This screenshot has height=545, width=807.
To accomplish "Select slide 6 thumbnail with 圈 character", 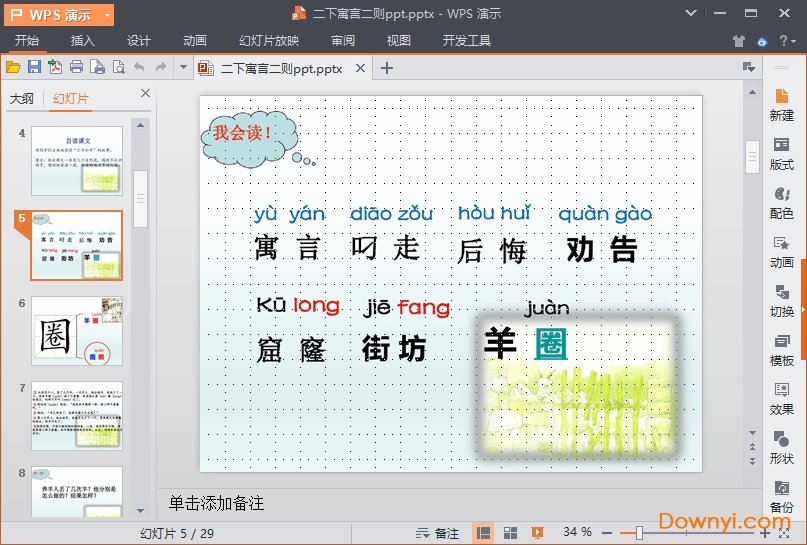I will coord(77,331).
